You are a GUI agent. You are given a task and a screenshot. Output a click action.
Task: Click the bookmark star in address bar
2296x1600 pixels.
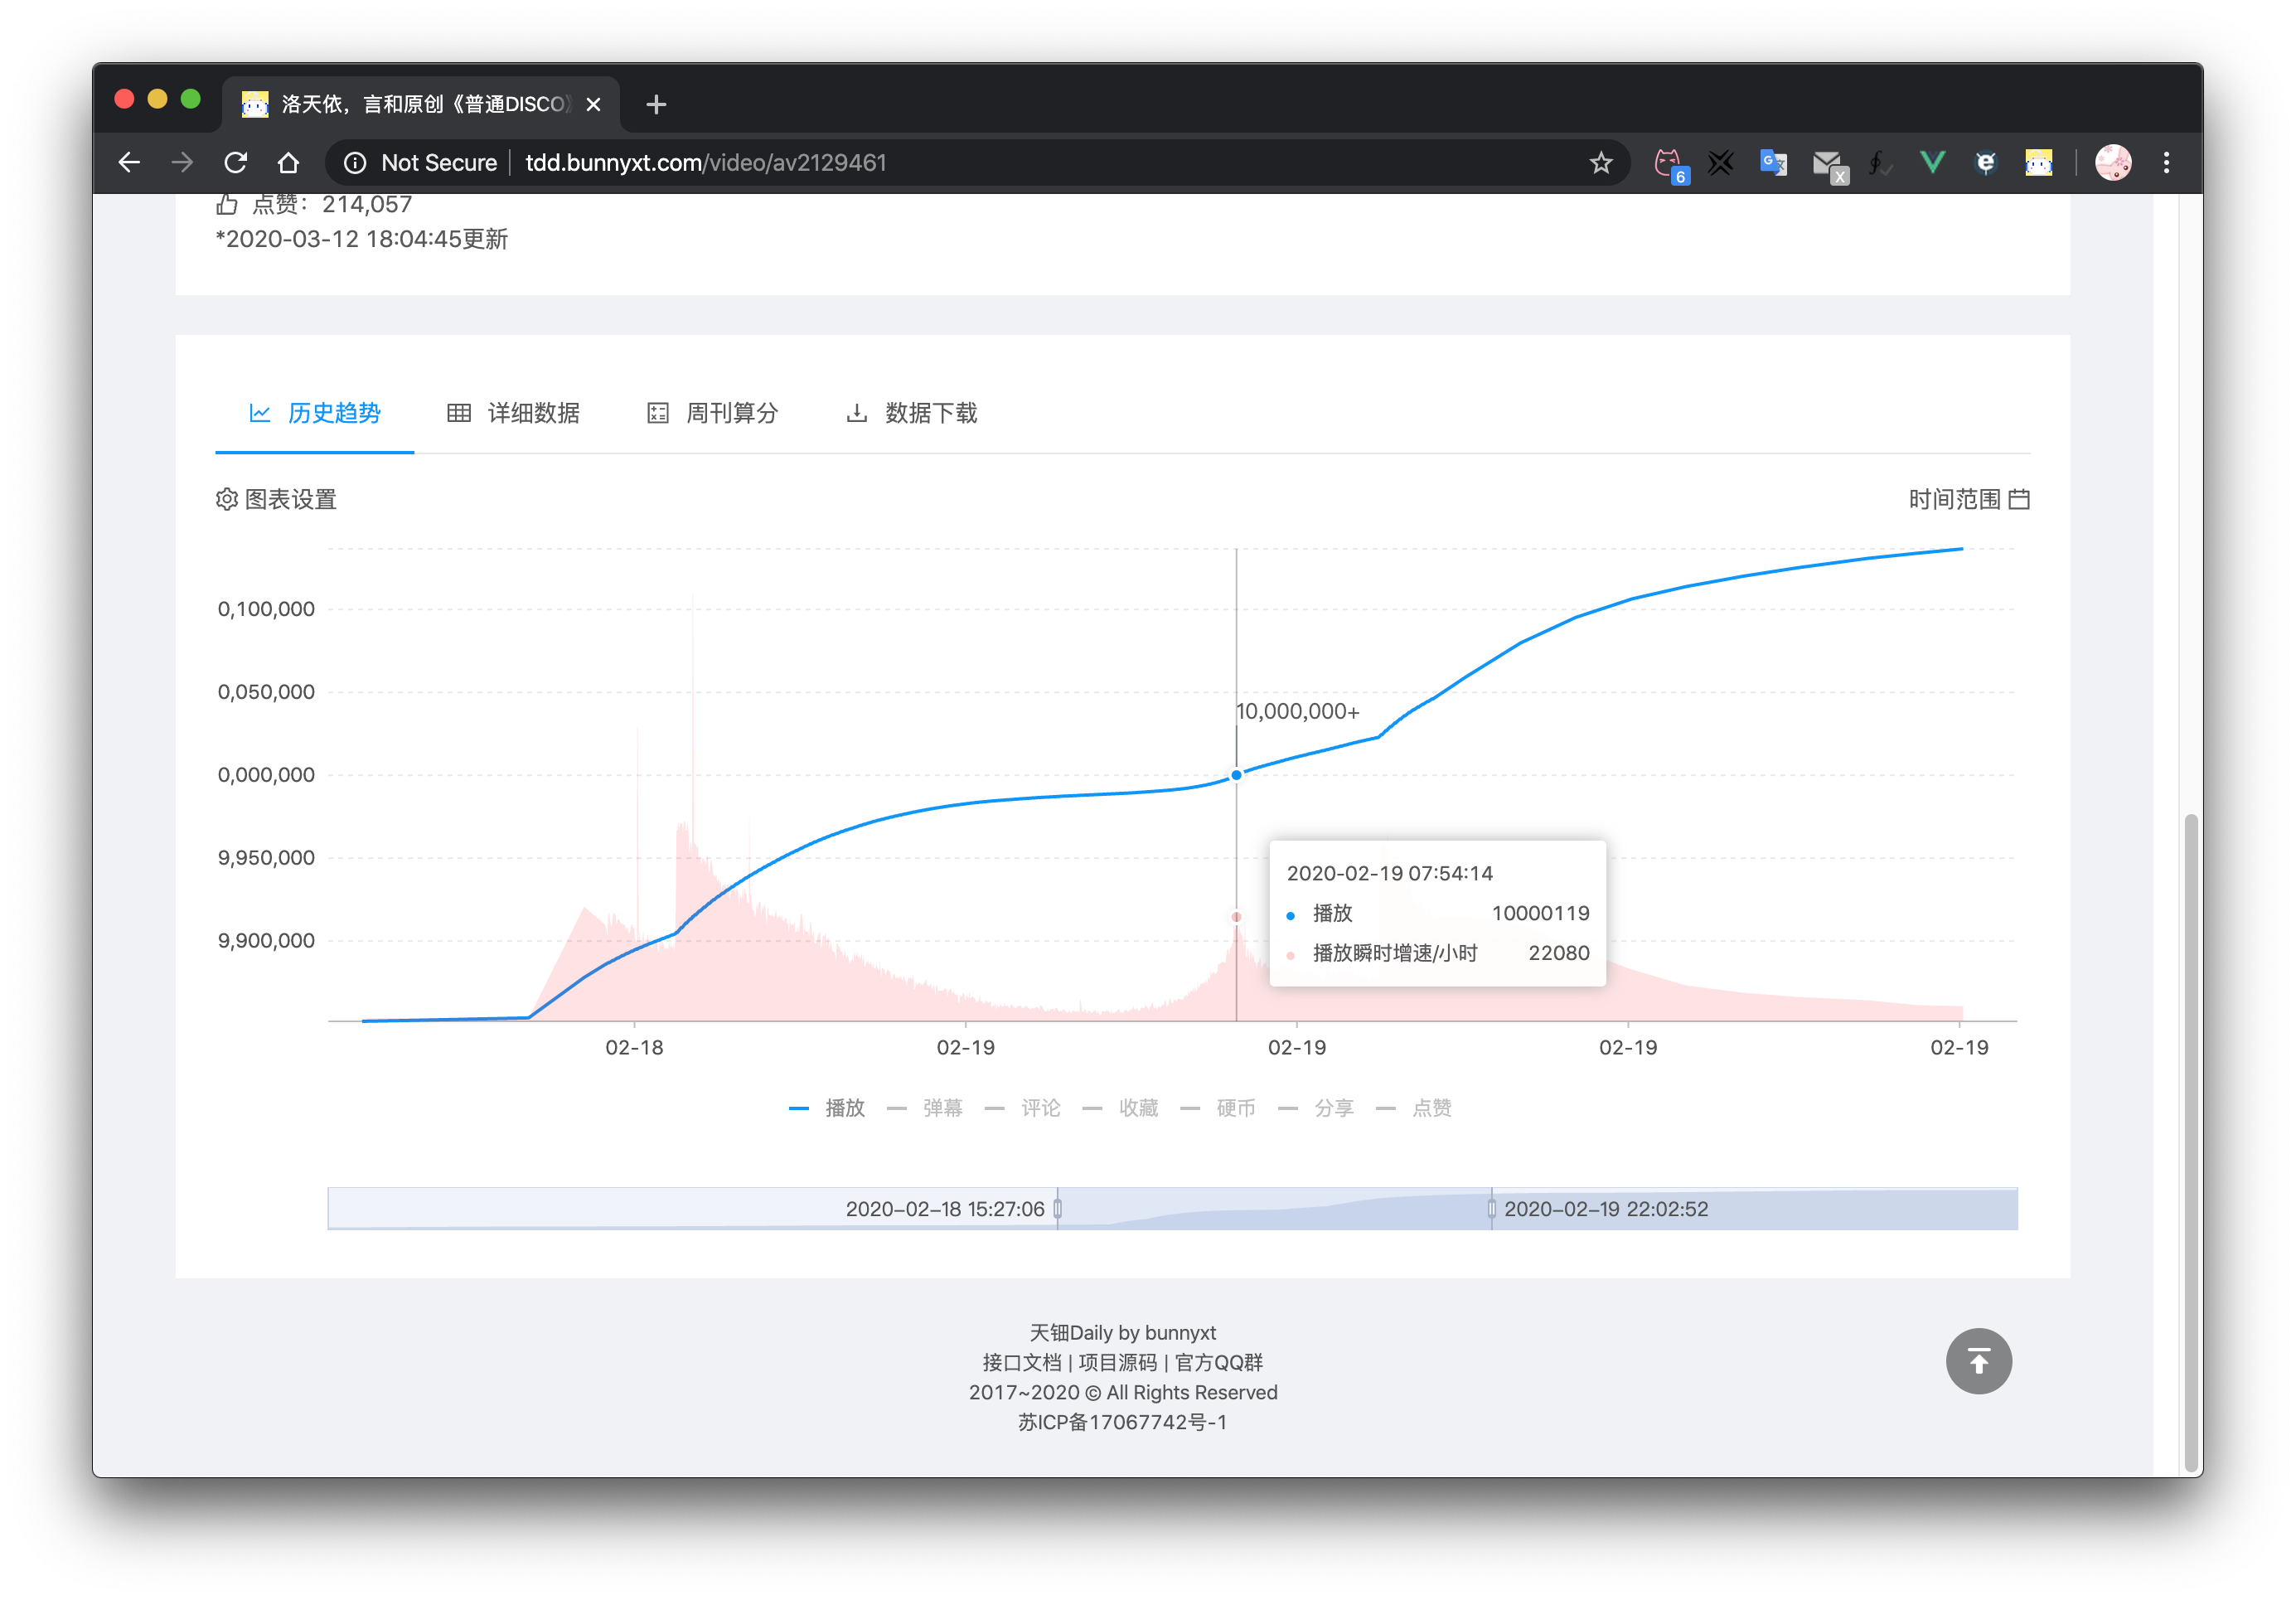click(1600, 163)
